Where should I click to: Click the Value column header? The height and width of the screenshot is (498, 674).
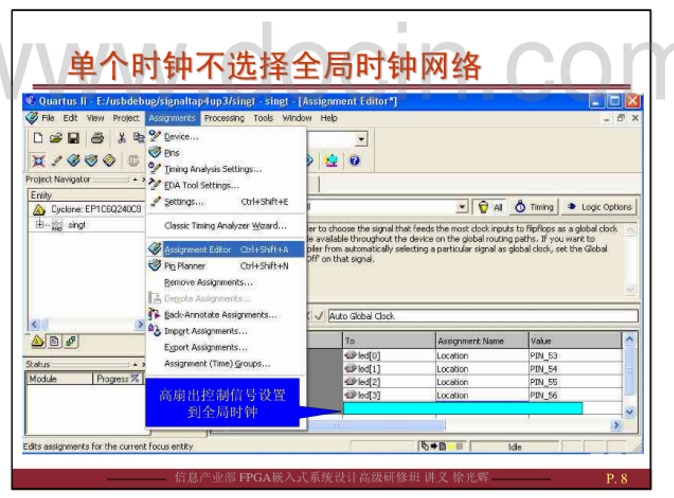pyautogui.click(x=575, y=341)
